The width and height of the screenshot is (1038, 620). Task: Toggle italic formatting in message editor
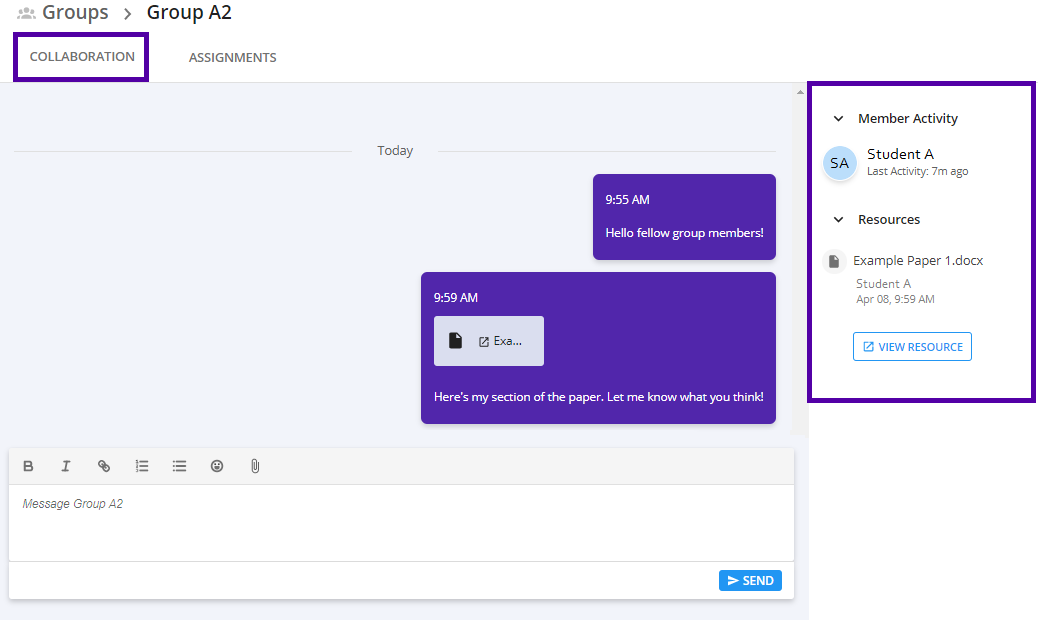pyautogui.click(x=66, y=466)
